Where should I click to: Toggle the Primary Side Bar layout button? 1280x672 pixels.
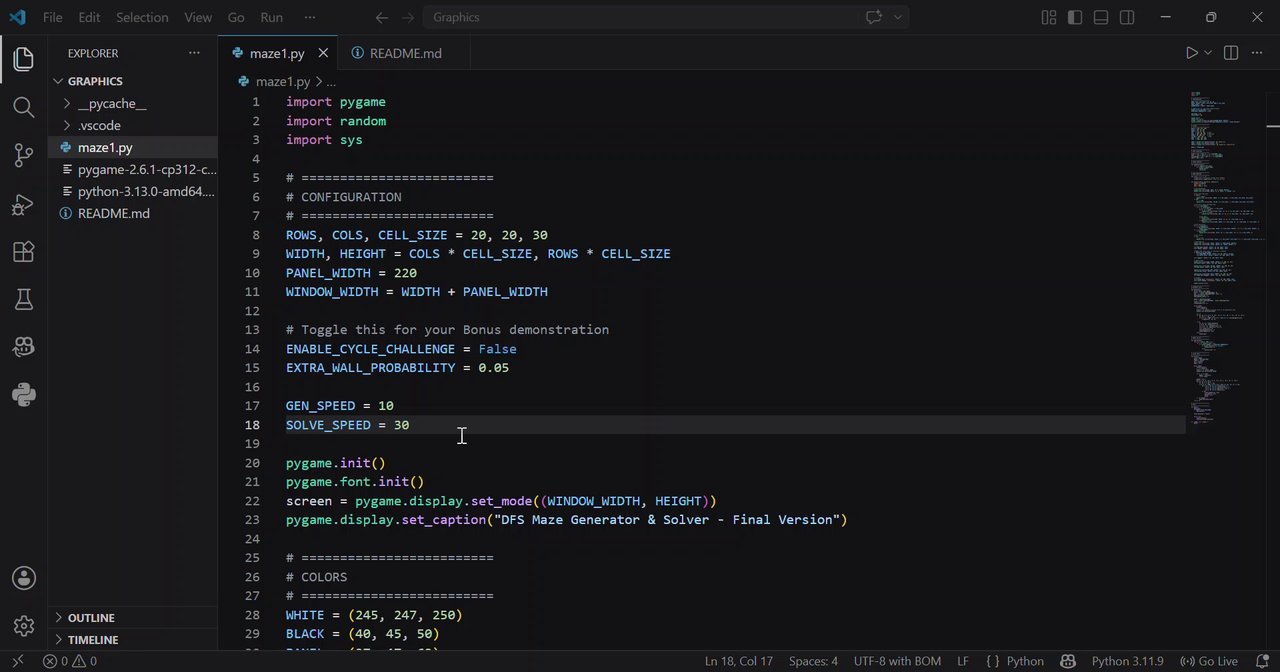tap(1075, 17)
